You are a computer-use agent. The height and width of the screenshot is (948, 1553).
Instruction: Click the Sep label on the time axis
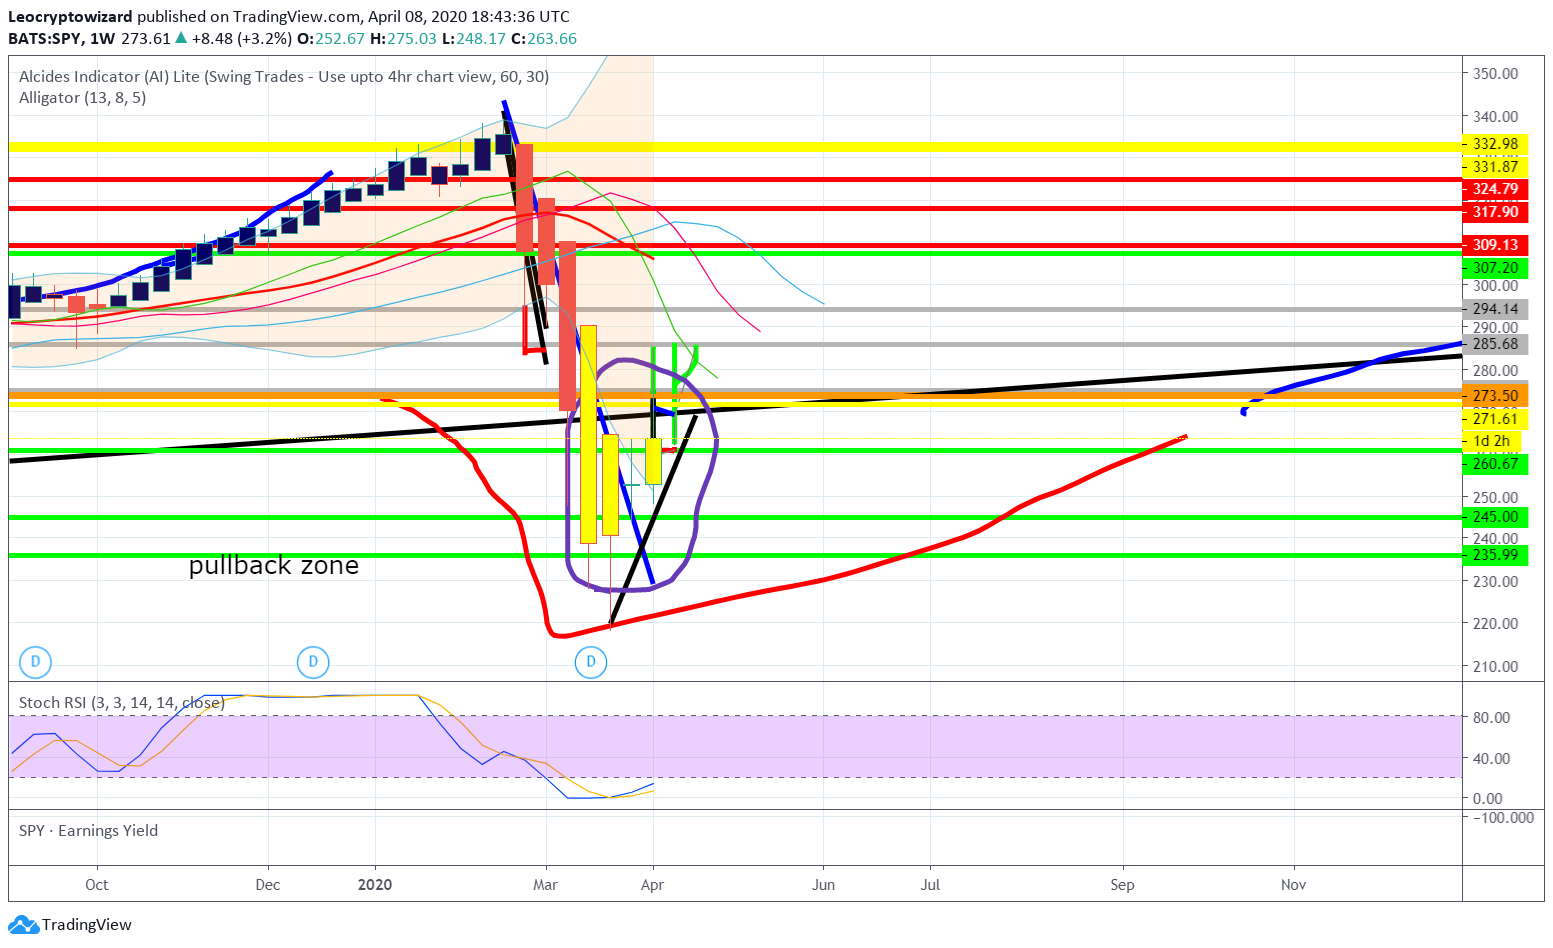(x=1122, y=885)
